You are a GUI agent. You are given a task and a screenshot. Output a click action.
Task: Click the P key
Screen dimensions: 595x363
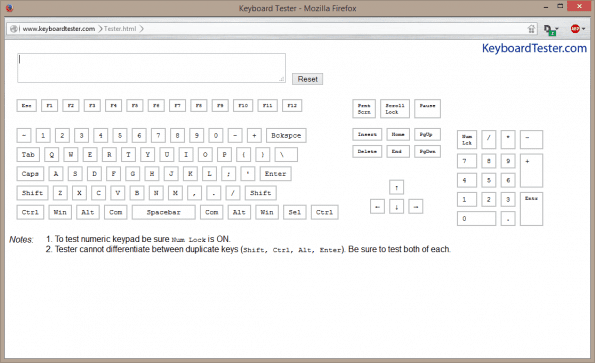[225, 154]
